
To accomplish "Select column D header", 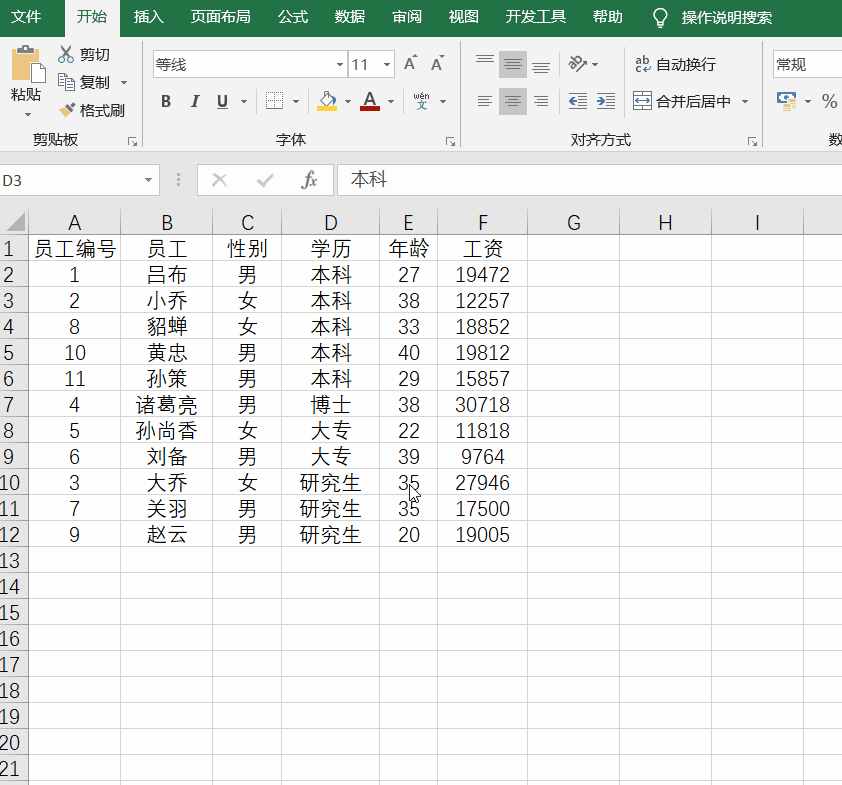I will 330,222.
